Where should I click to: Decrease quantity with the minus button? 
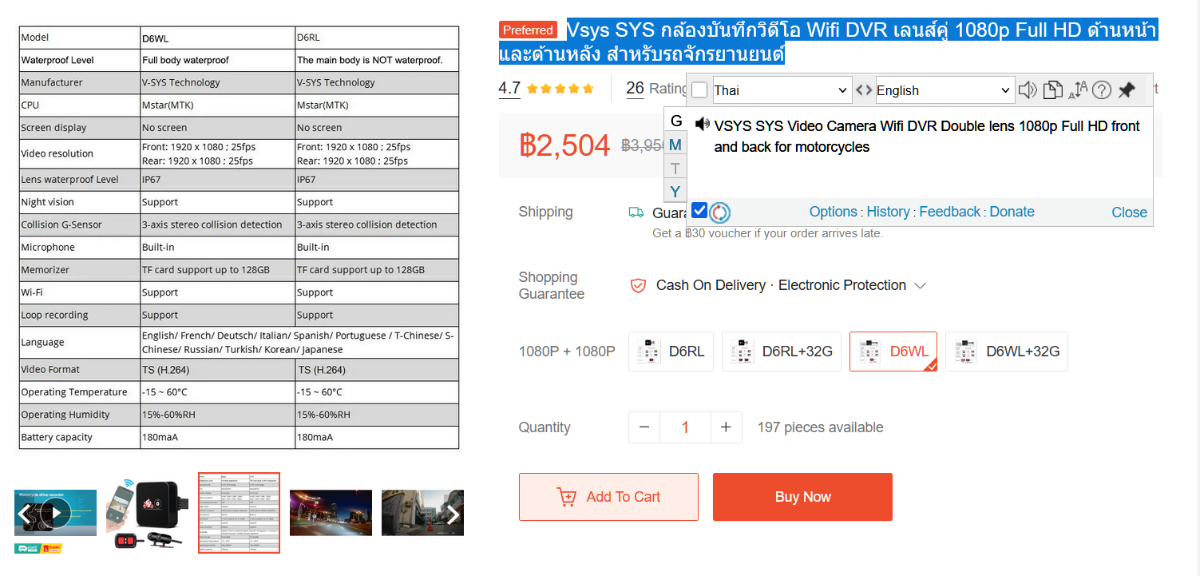[644, 427]
